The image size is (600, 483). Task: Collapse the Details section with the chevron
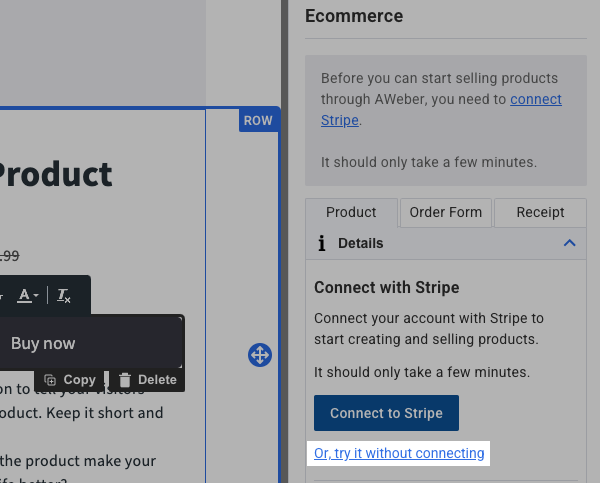569,243
